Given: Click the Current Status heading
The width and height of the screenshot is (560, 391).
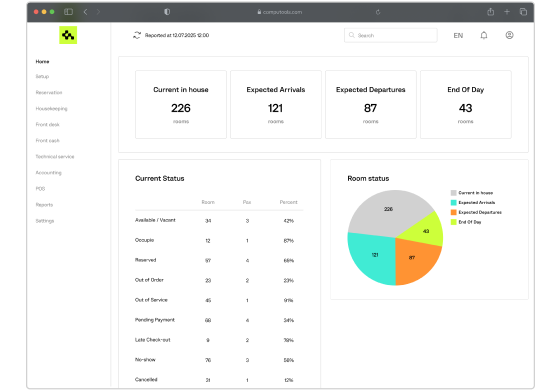Looking at the screenshot, I should [x=160, y=179].
